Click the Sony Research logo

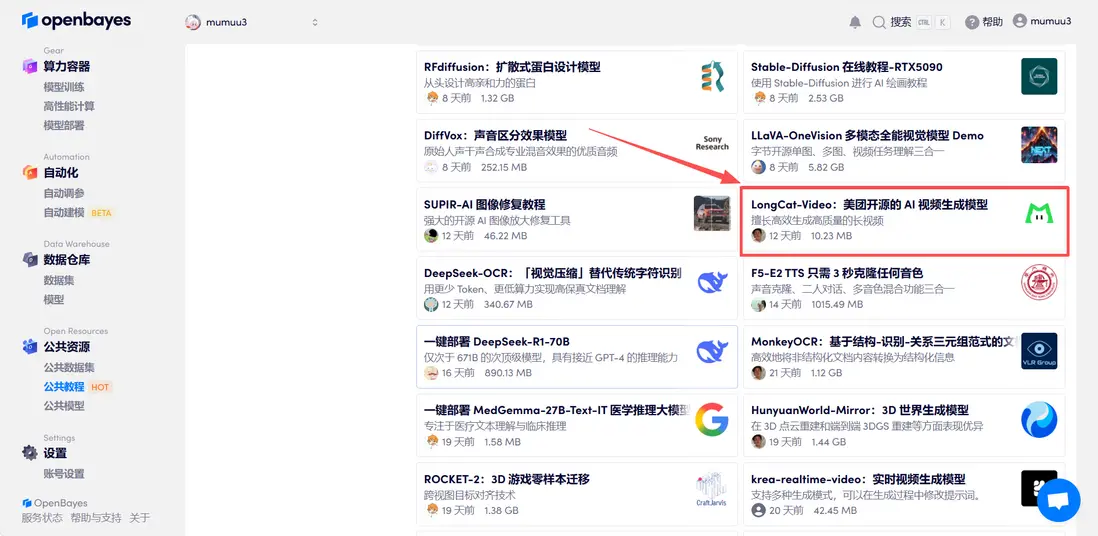click(x=712, y=144)
